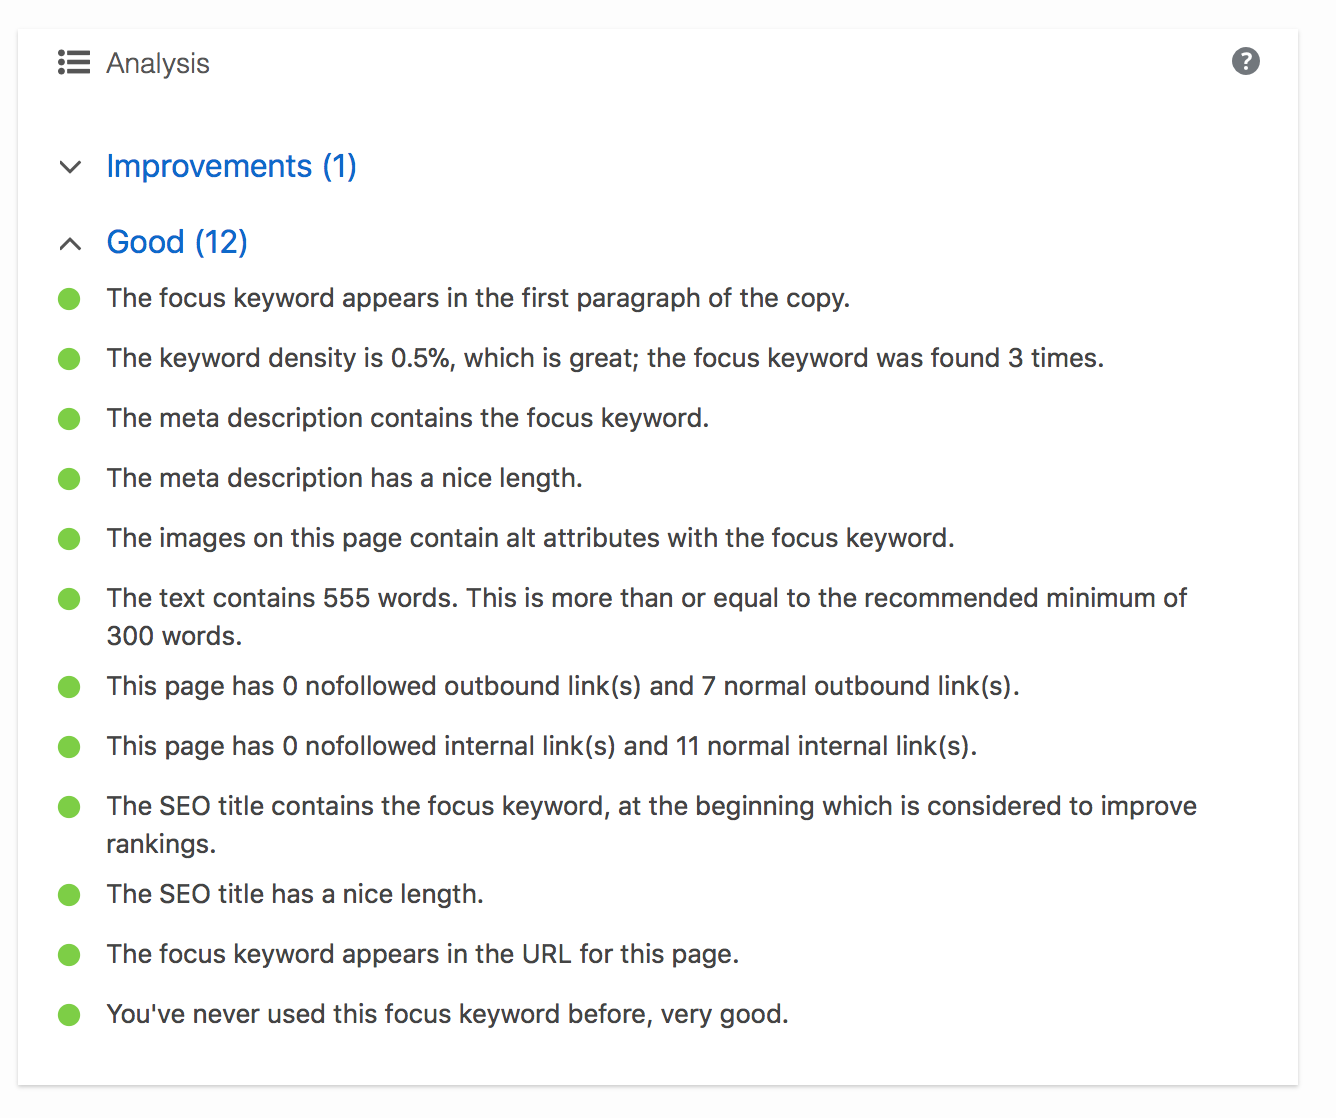Click green dot beside keyword density result
Image resolution: width=1336 pixels, height=1118 pixels.
coord(69,359)
